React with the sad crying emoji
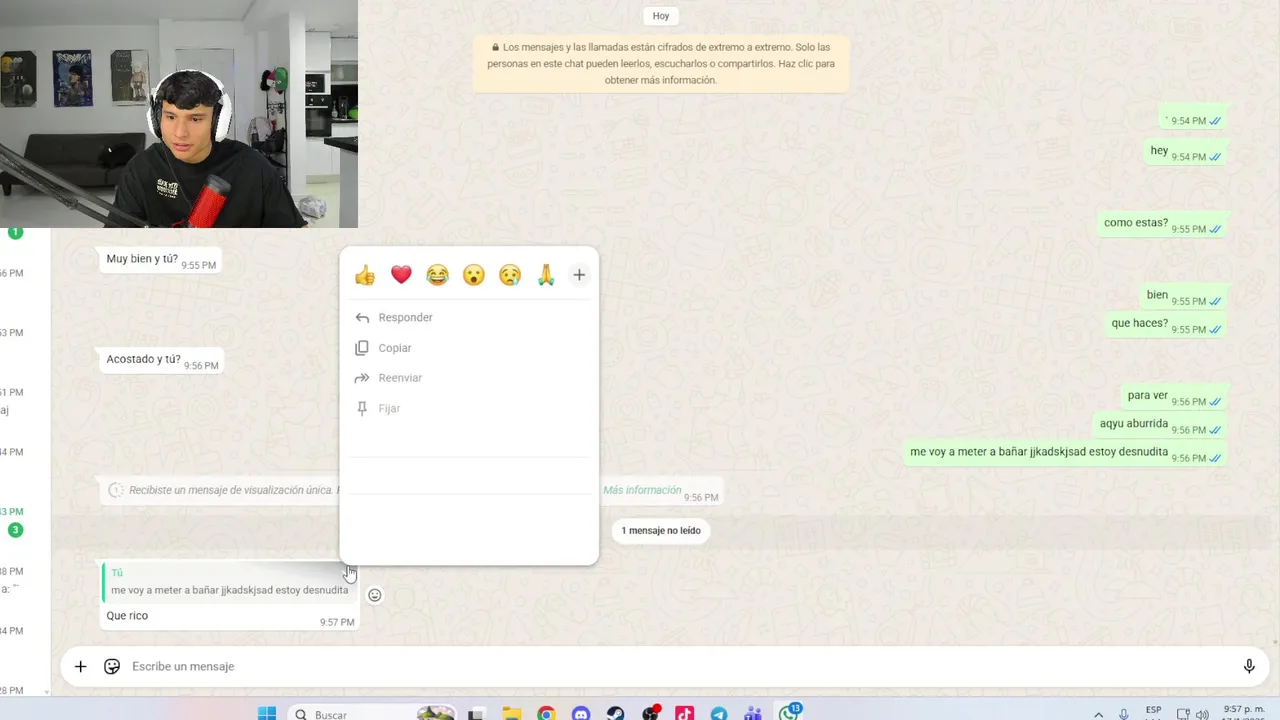This screenshot has width=1280, height=720. point(510,275)
